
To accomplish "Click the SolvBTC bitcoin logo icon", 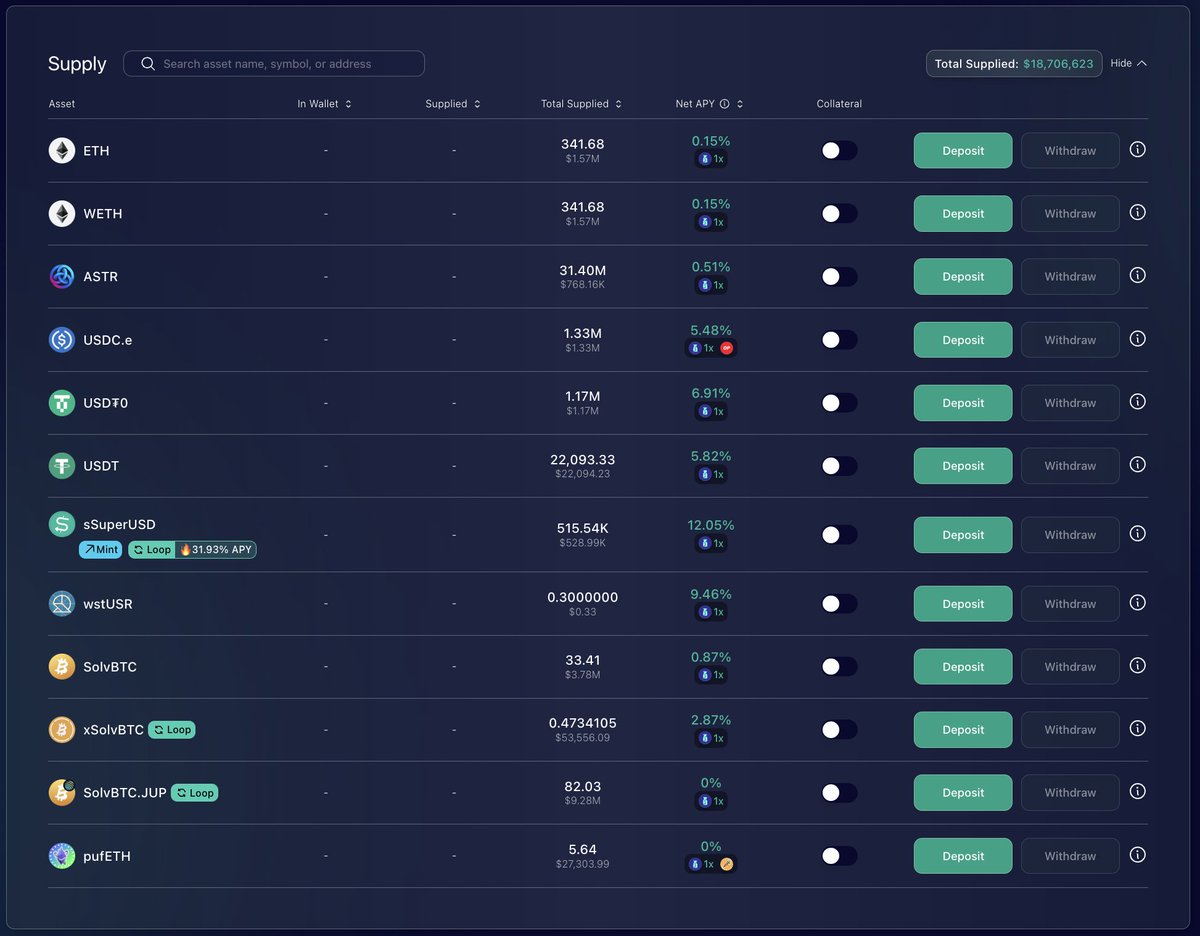I will pos(61,666).
